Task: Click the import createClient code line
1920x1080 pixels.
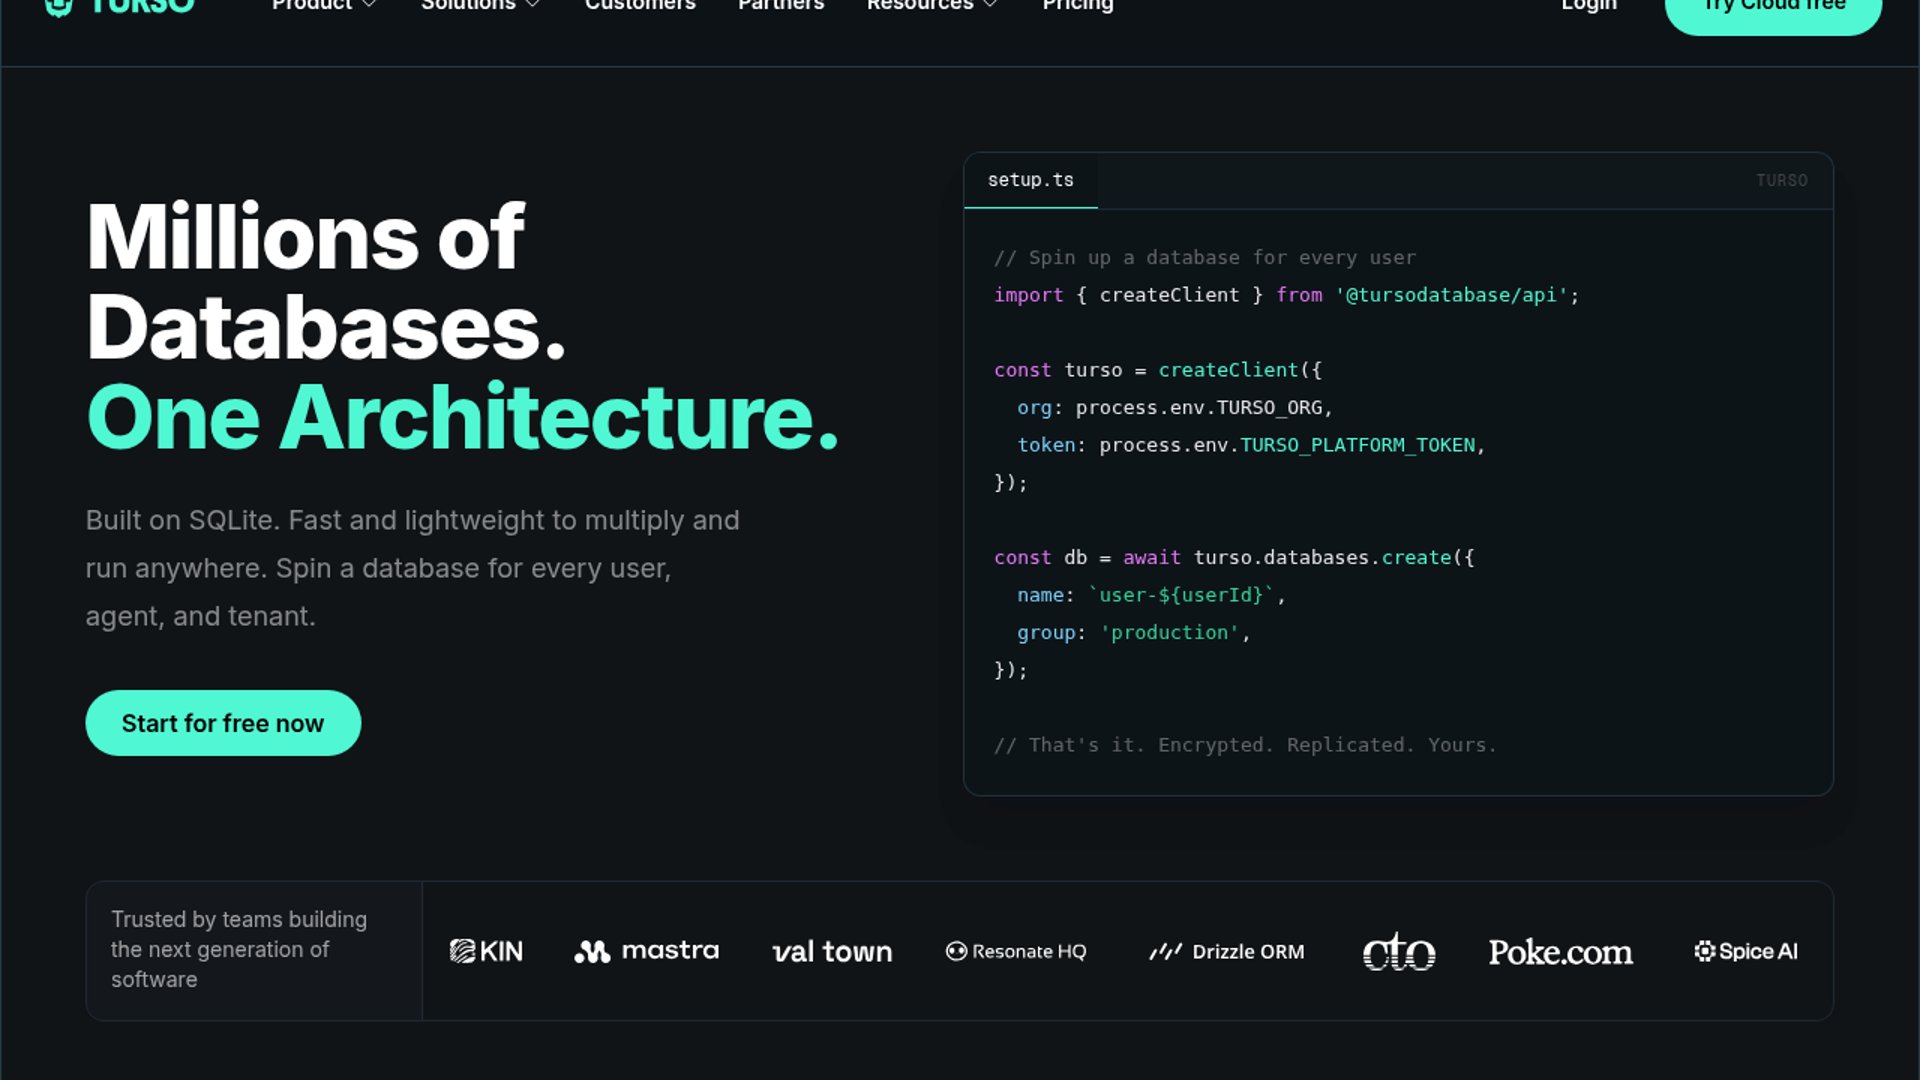Action: click(1287, 295)
